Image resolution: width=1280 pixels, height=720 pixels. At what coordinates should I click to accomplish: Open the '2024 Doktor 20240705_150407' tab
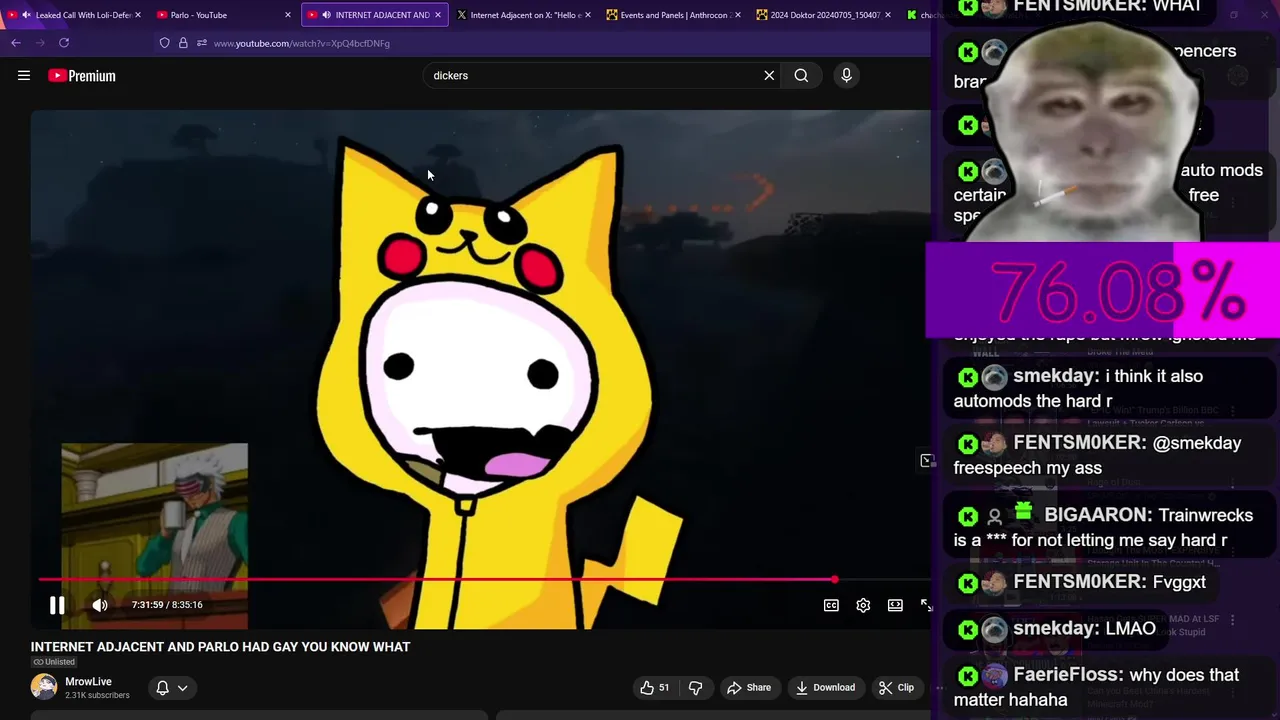(x=824, y=15)
